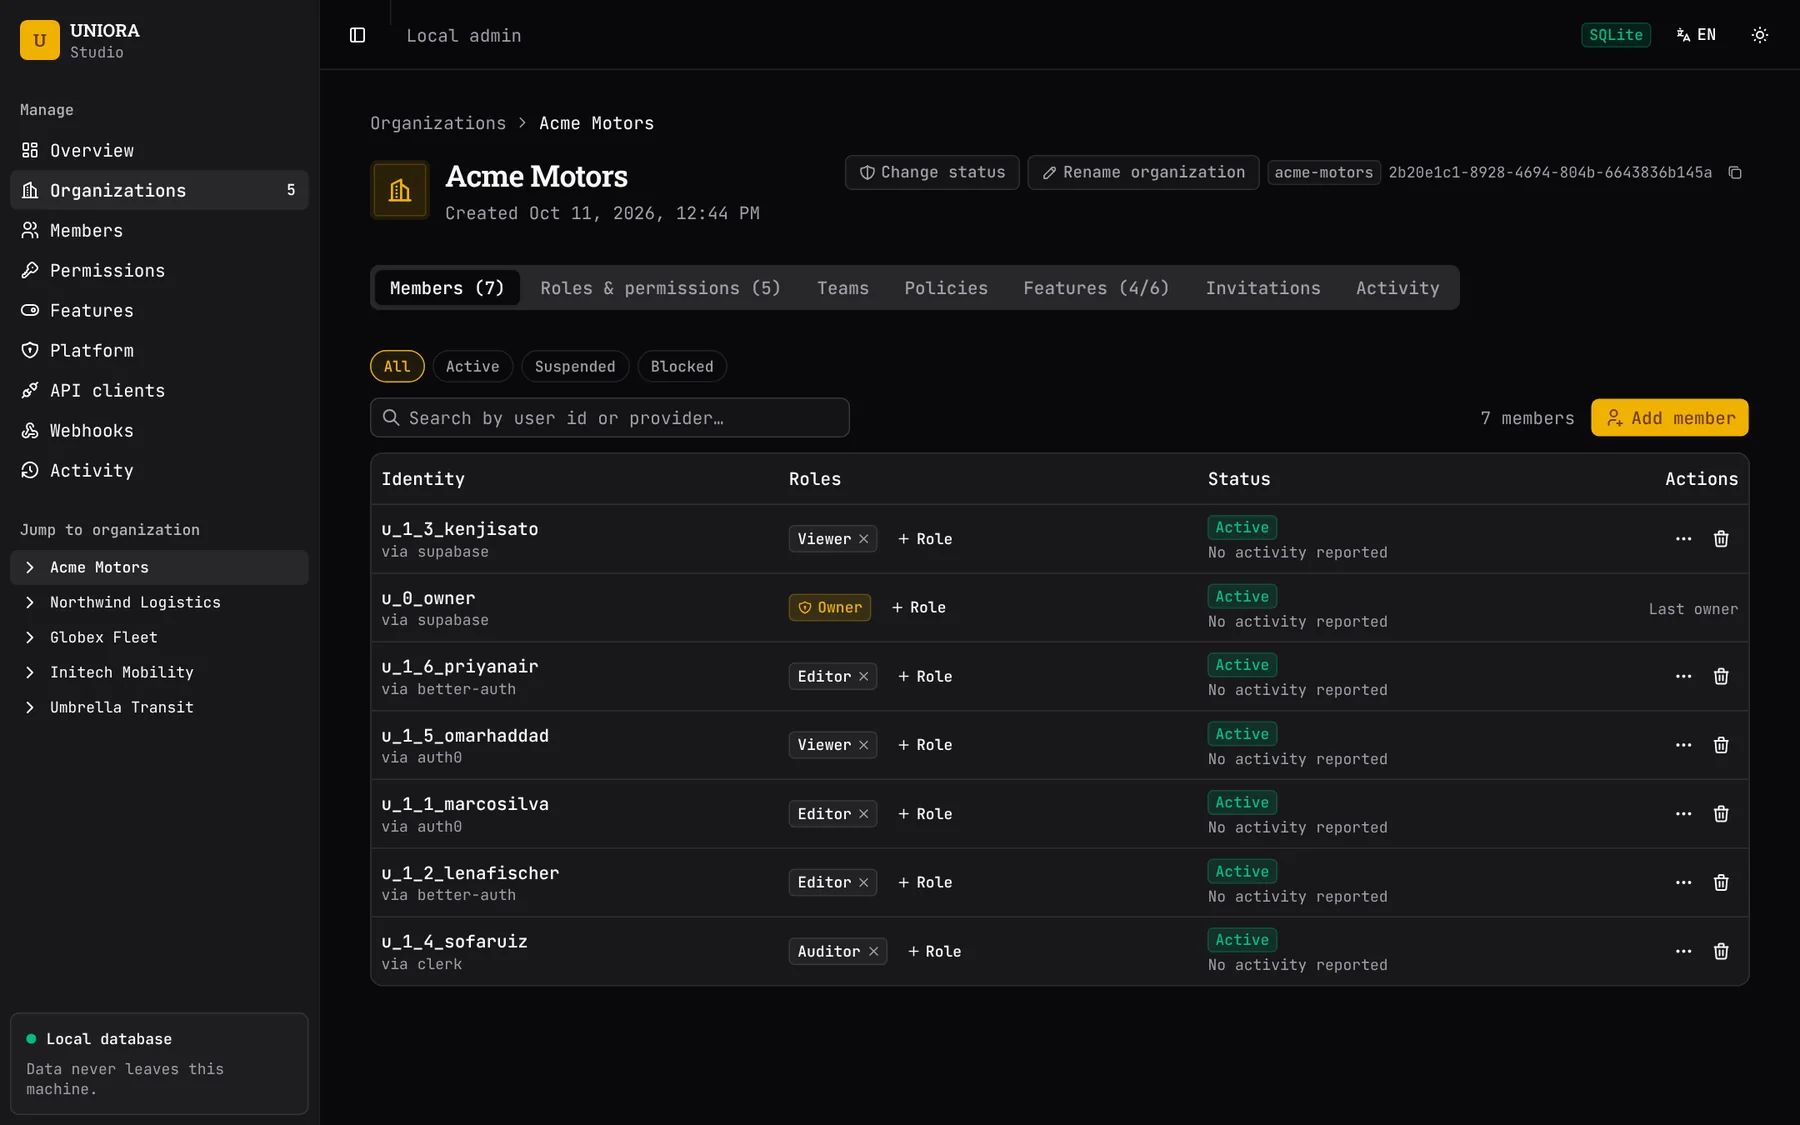1800x1125 pixels.
Task: Remove Editor role from u_1_1_marcosilva
Action: coord(863,814)
